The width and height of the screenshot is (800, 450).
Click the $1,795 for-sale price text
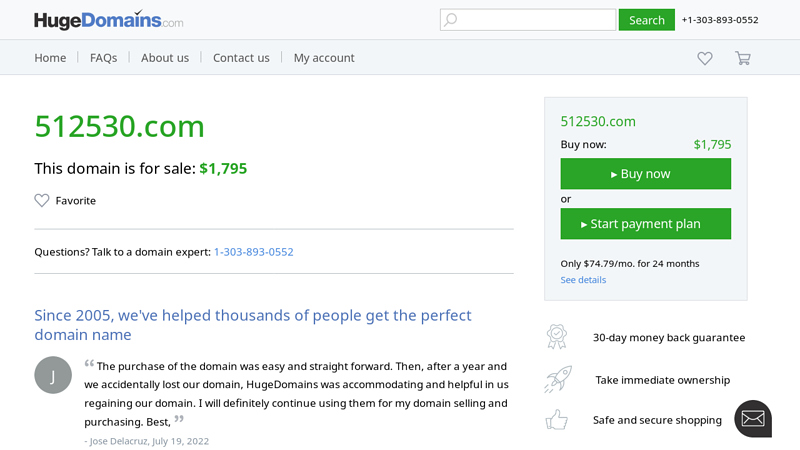(x=223, y=168)
